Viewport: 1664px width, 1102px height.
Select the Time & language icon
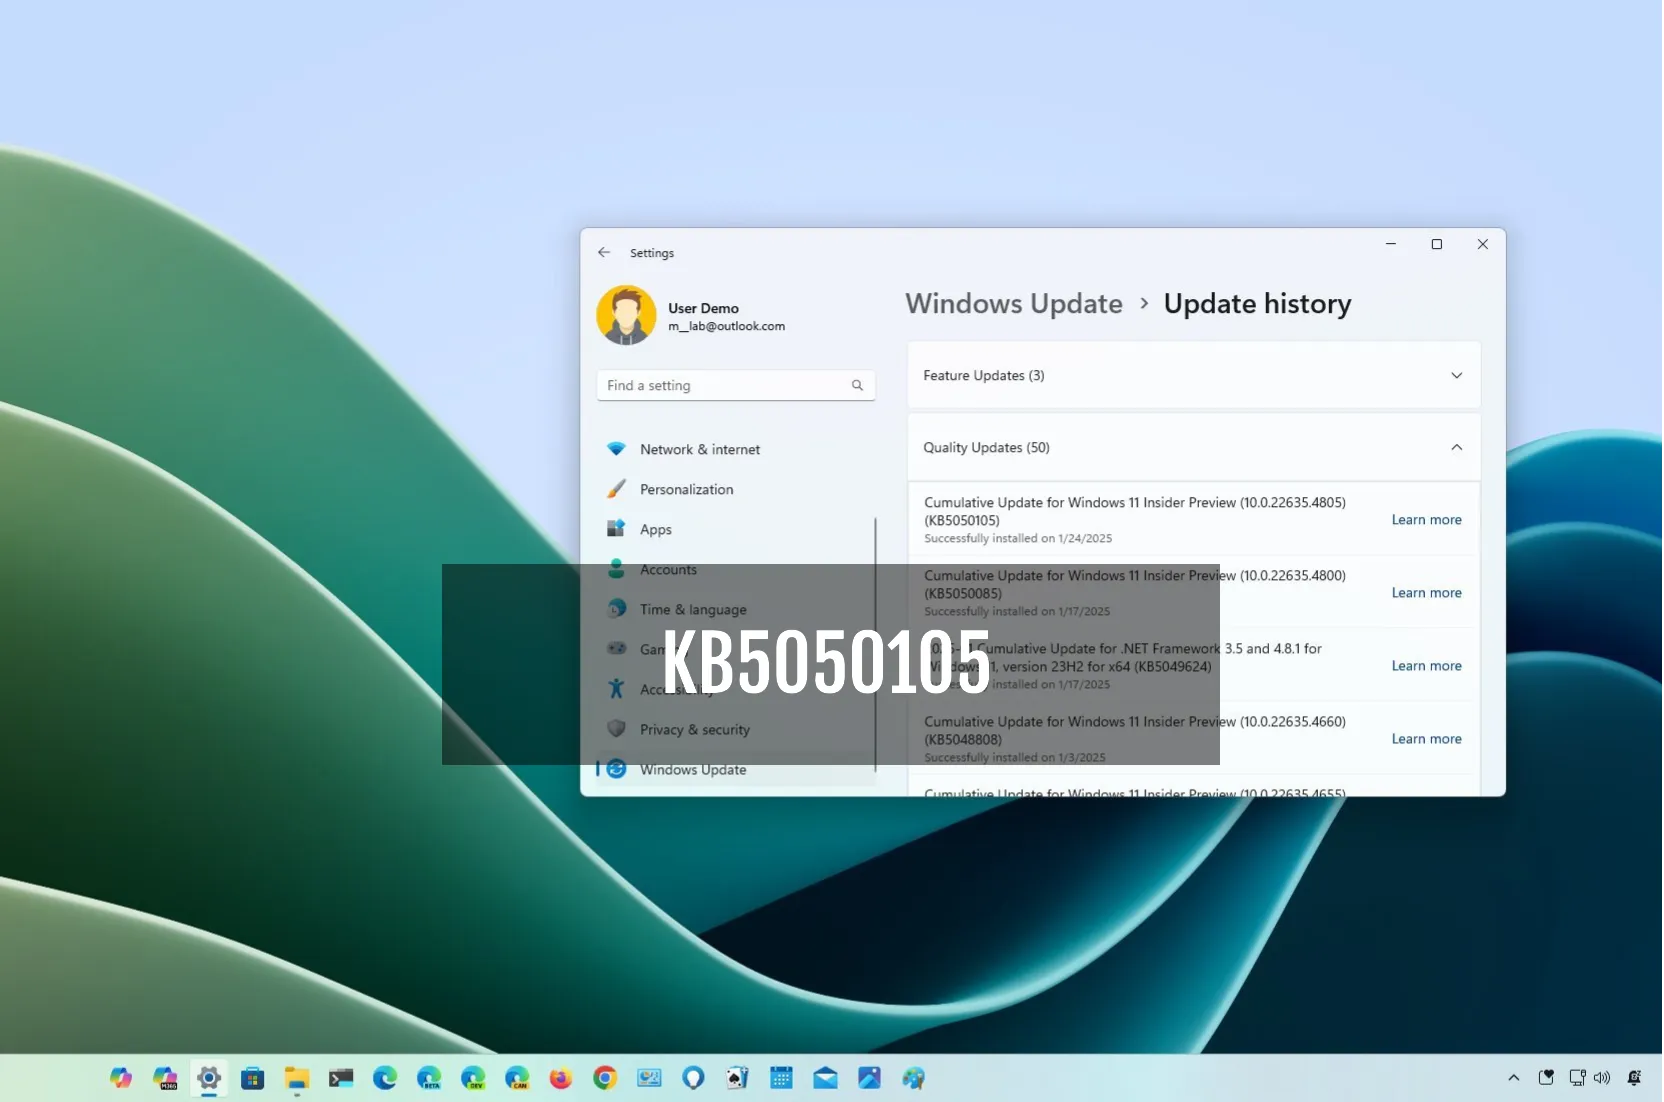pos(616,609)
